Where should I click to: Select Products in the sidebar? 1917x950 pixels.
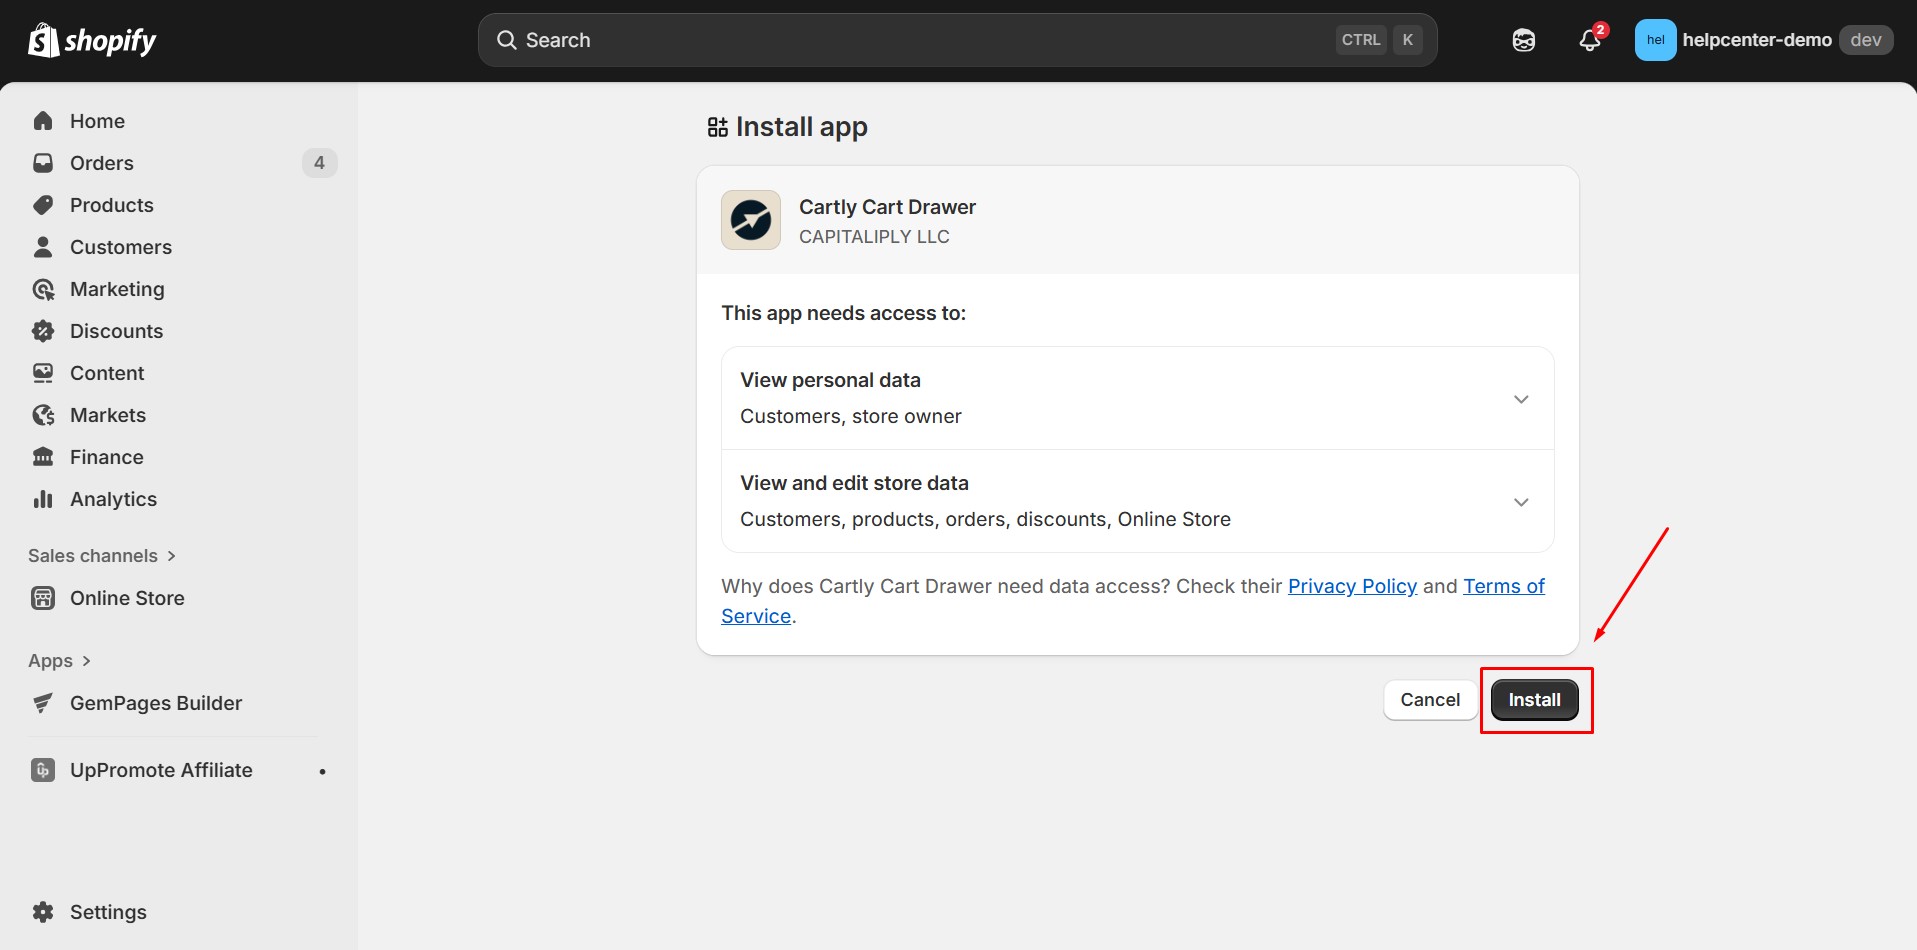(111, 204)
